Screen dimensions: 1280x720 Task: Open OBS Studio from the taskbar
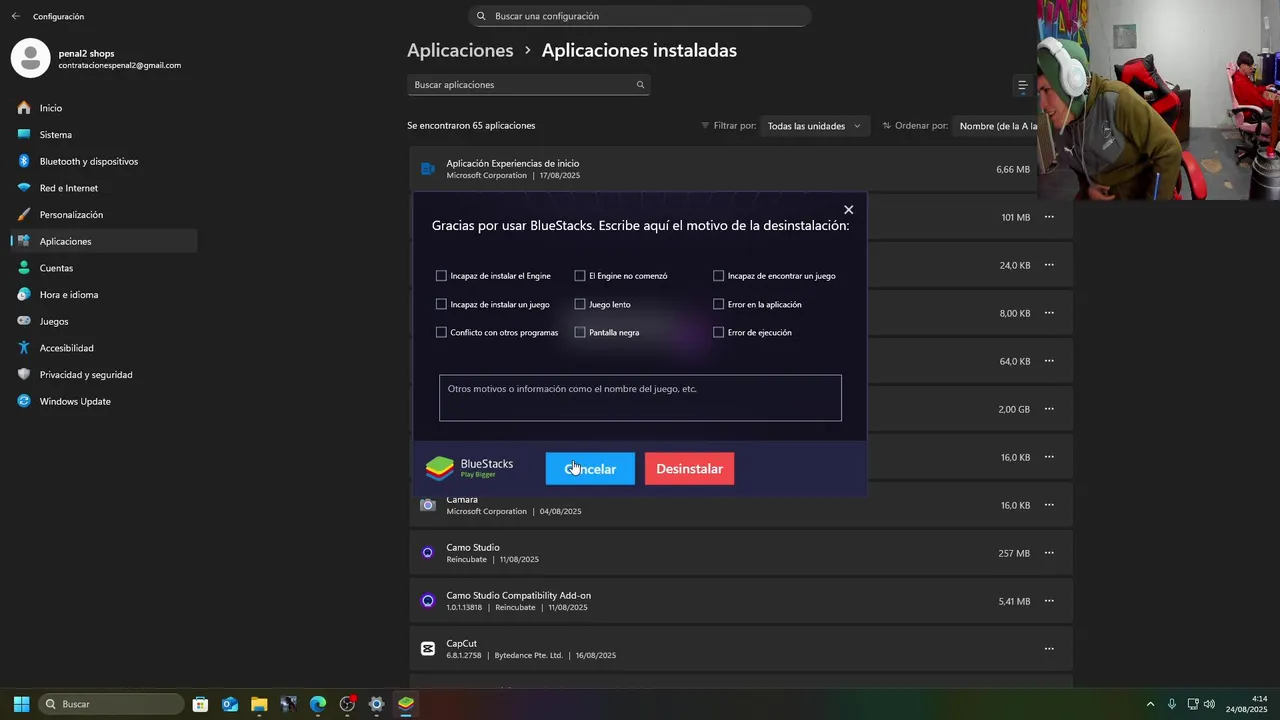[x=347, y=704]
